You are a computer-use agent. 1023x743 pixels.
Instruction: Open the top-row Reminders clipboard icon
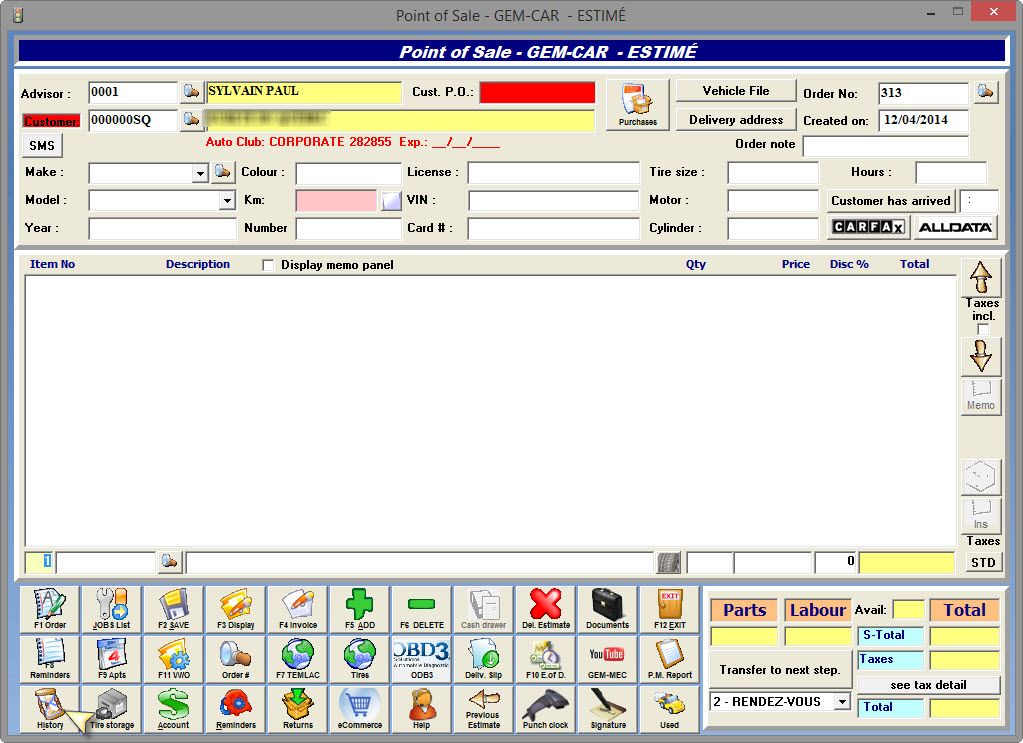[50, 659]
